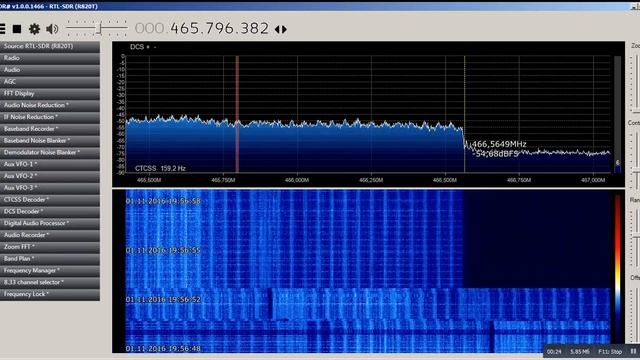Viewport: 640px width, 360px height.
Task: Open the CTCSS Decoder panel
Action: pyautogui.click(x=50, y=200)
